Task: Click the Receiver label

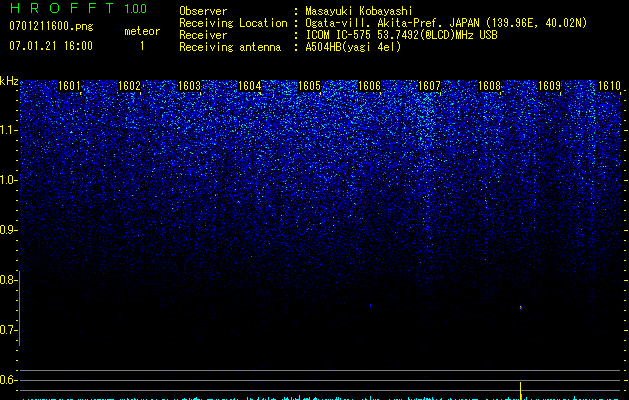Action: coord(203,35)
